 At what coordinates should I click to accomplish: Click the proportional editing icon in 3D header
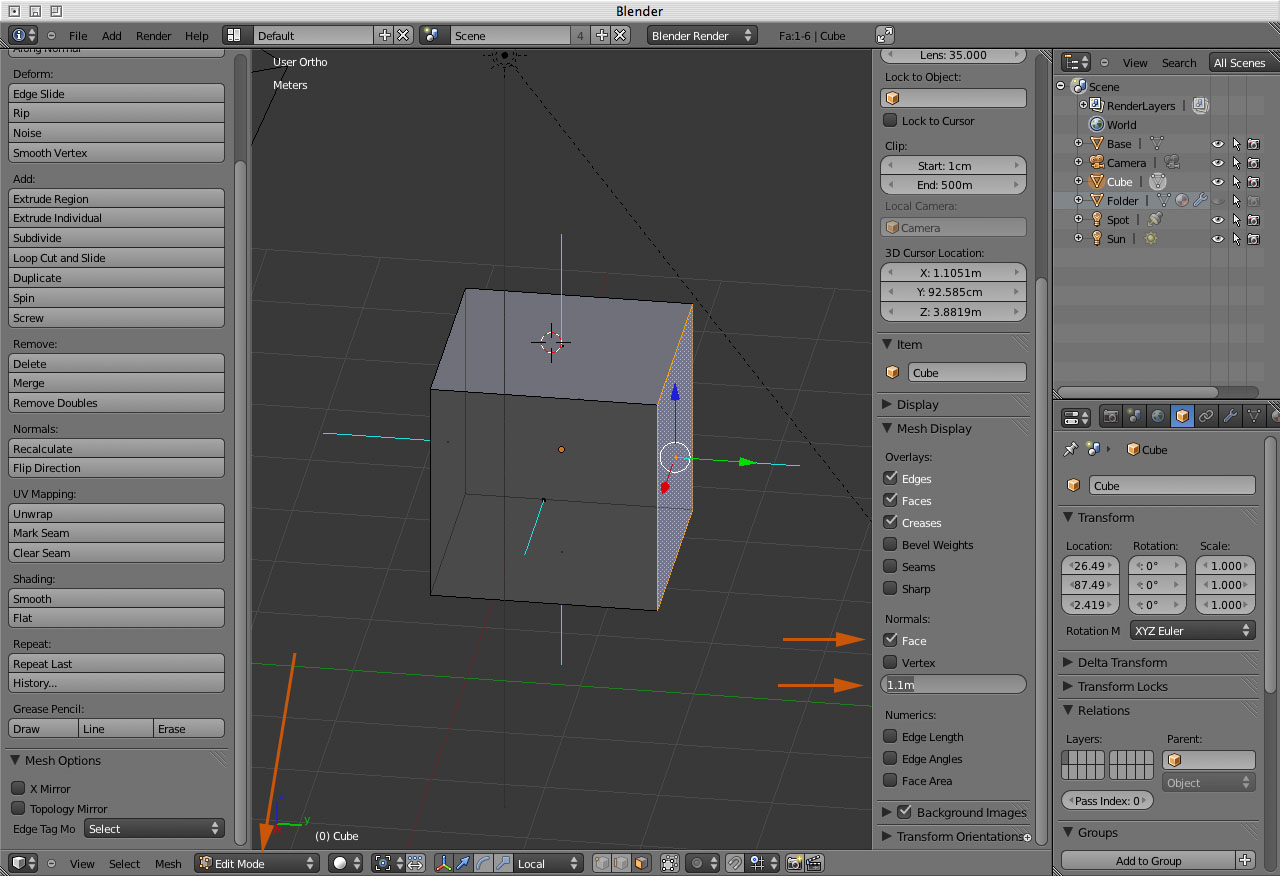[x=698, y=863]
